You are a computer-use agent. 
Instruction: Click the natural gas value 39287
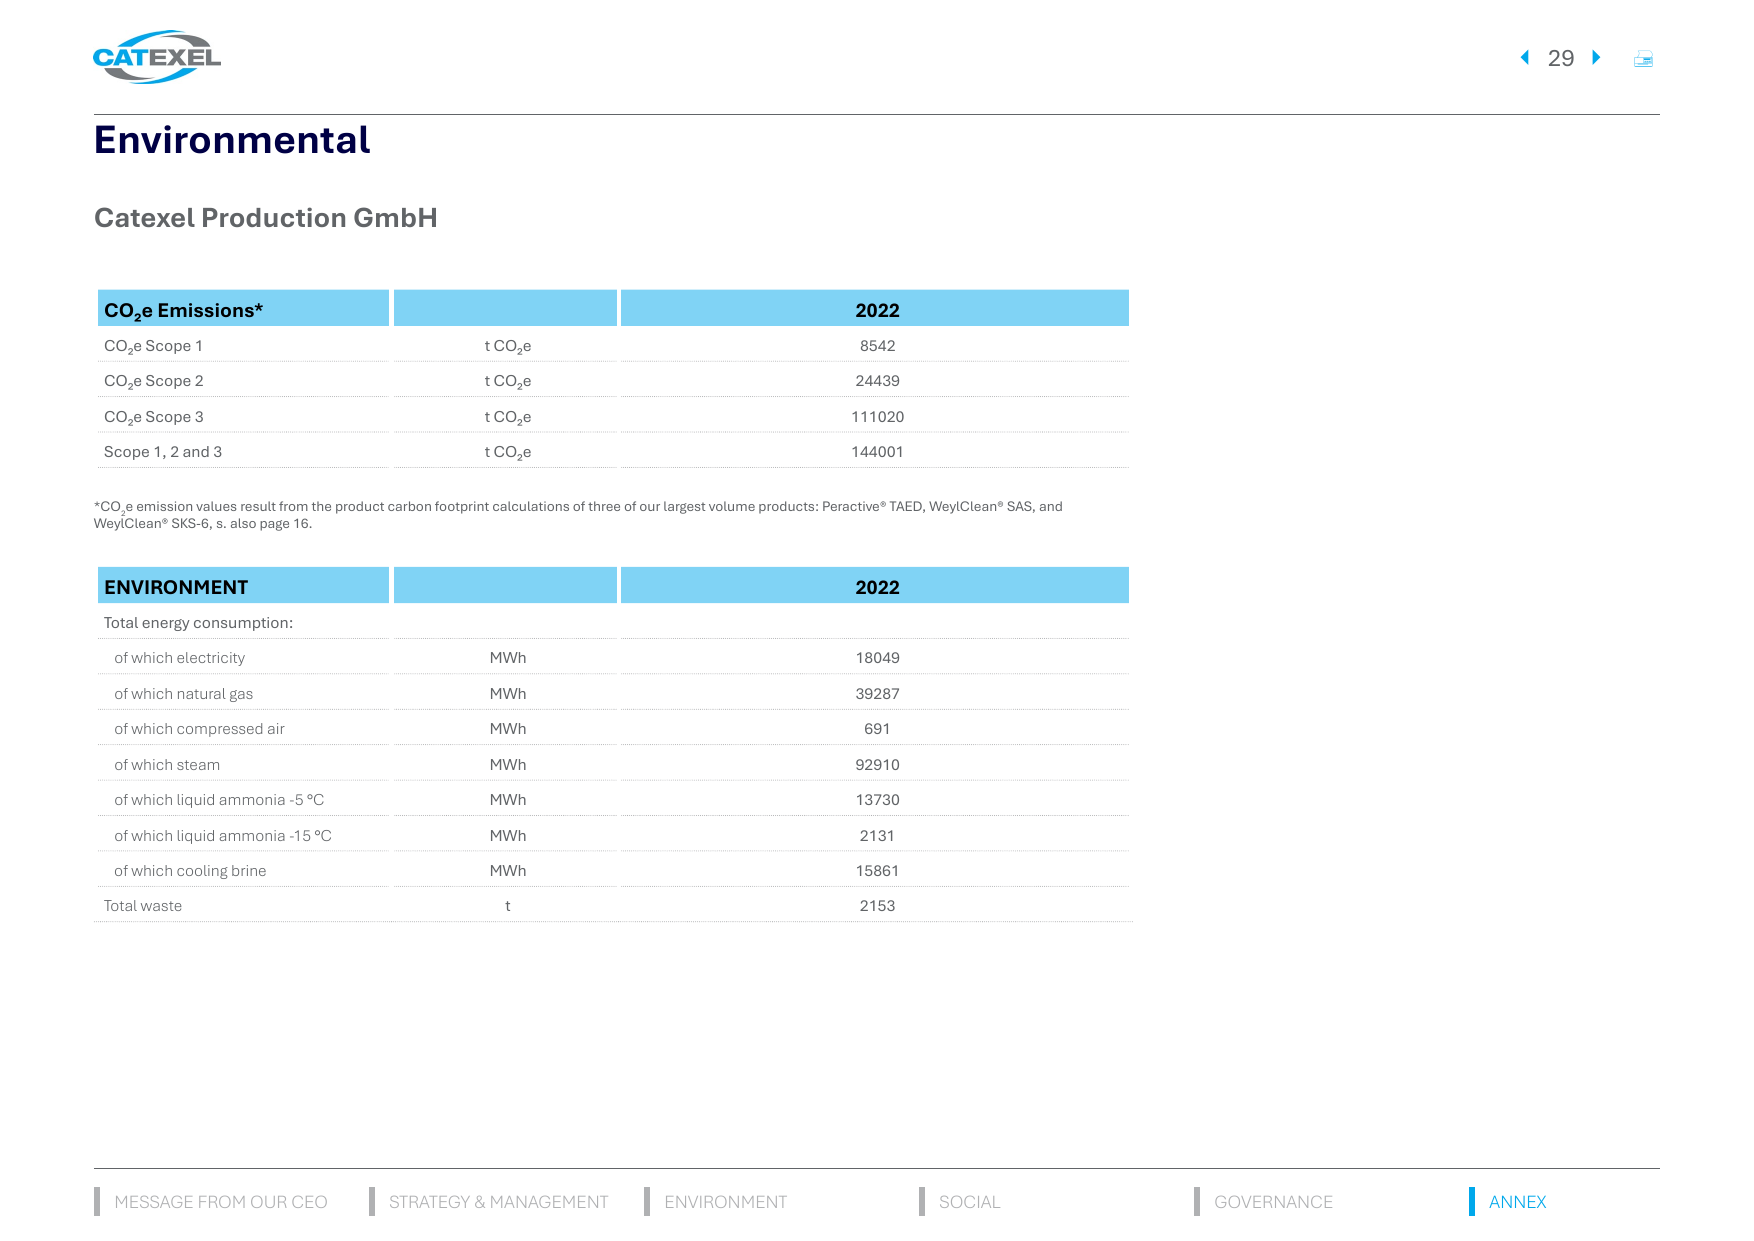[877, 694]
